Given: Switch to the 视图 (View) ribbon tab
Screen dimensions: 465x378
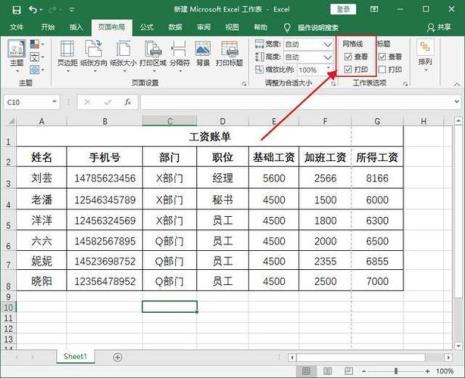Looking at the screenshot, I should (232, 27).
